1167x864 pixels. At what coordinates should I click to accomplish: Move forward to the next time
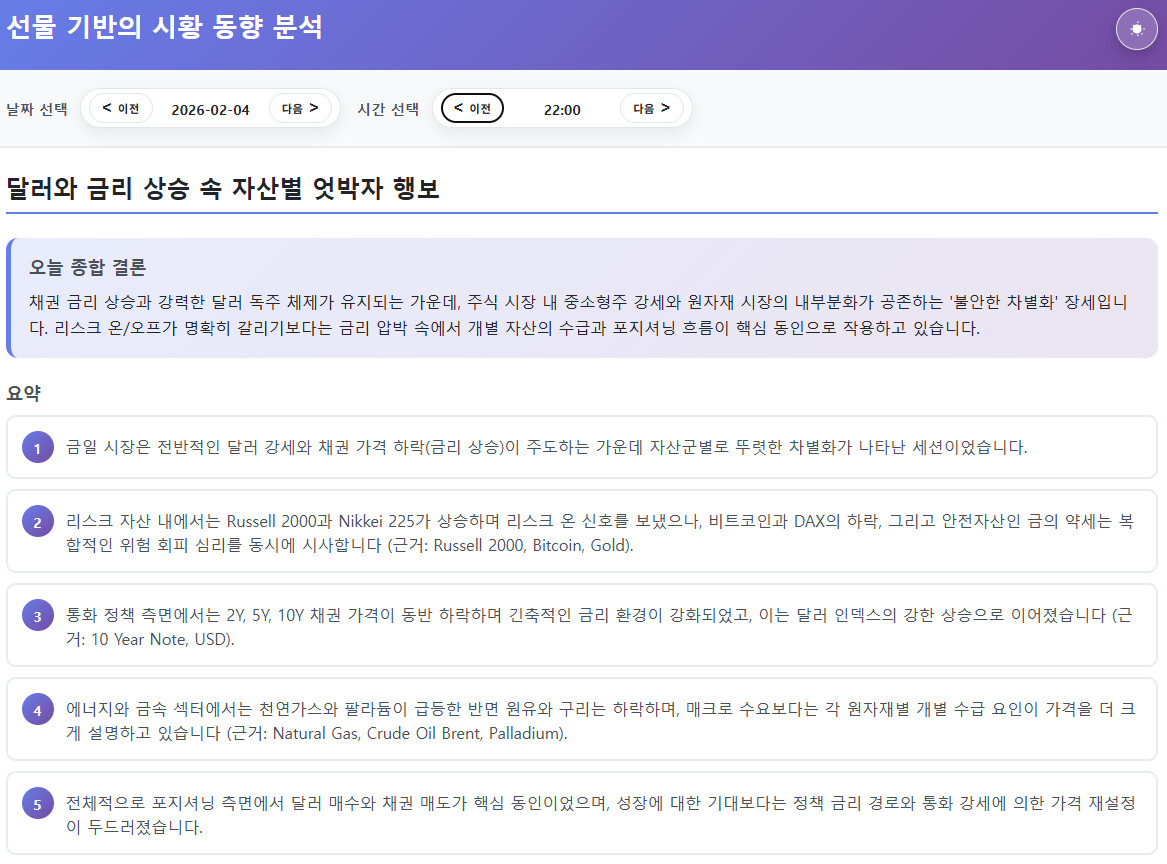tap(651, 108)
